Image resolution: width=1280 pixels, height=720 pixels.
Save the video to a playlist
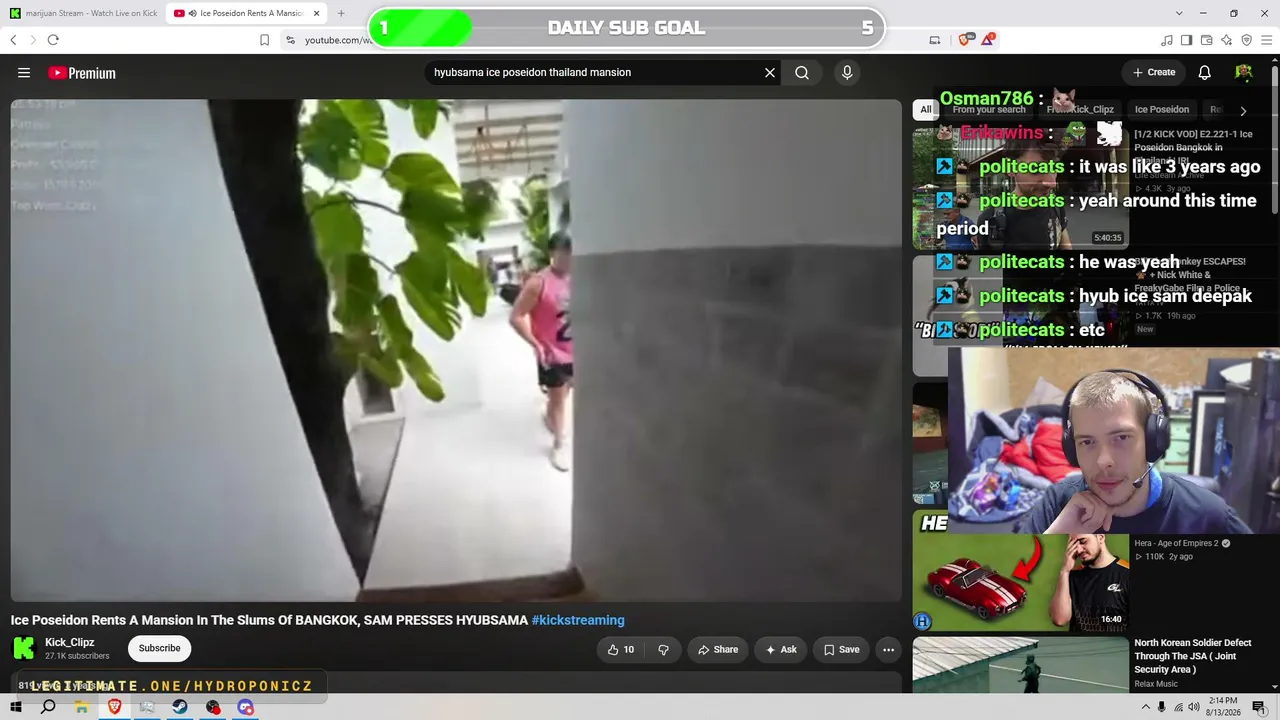(x=841, y=649)
